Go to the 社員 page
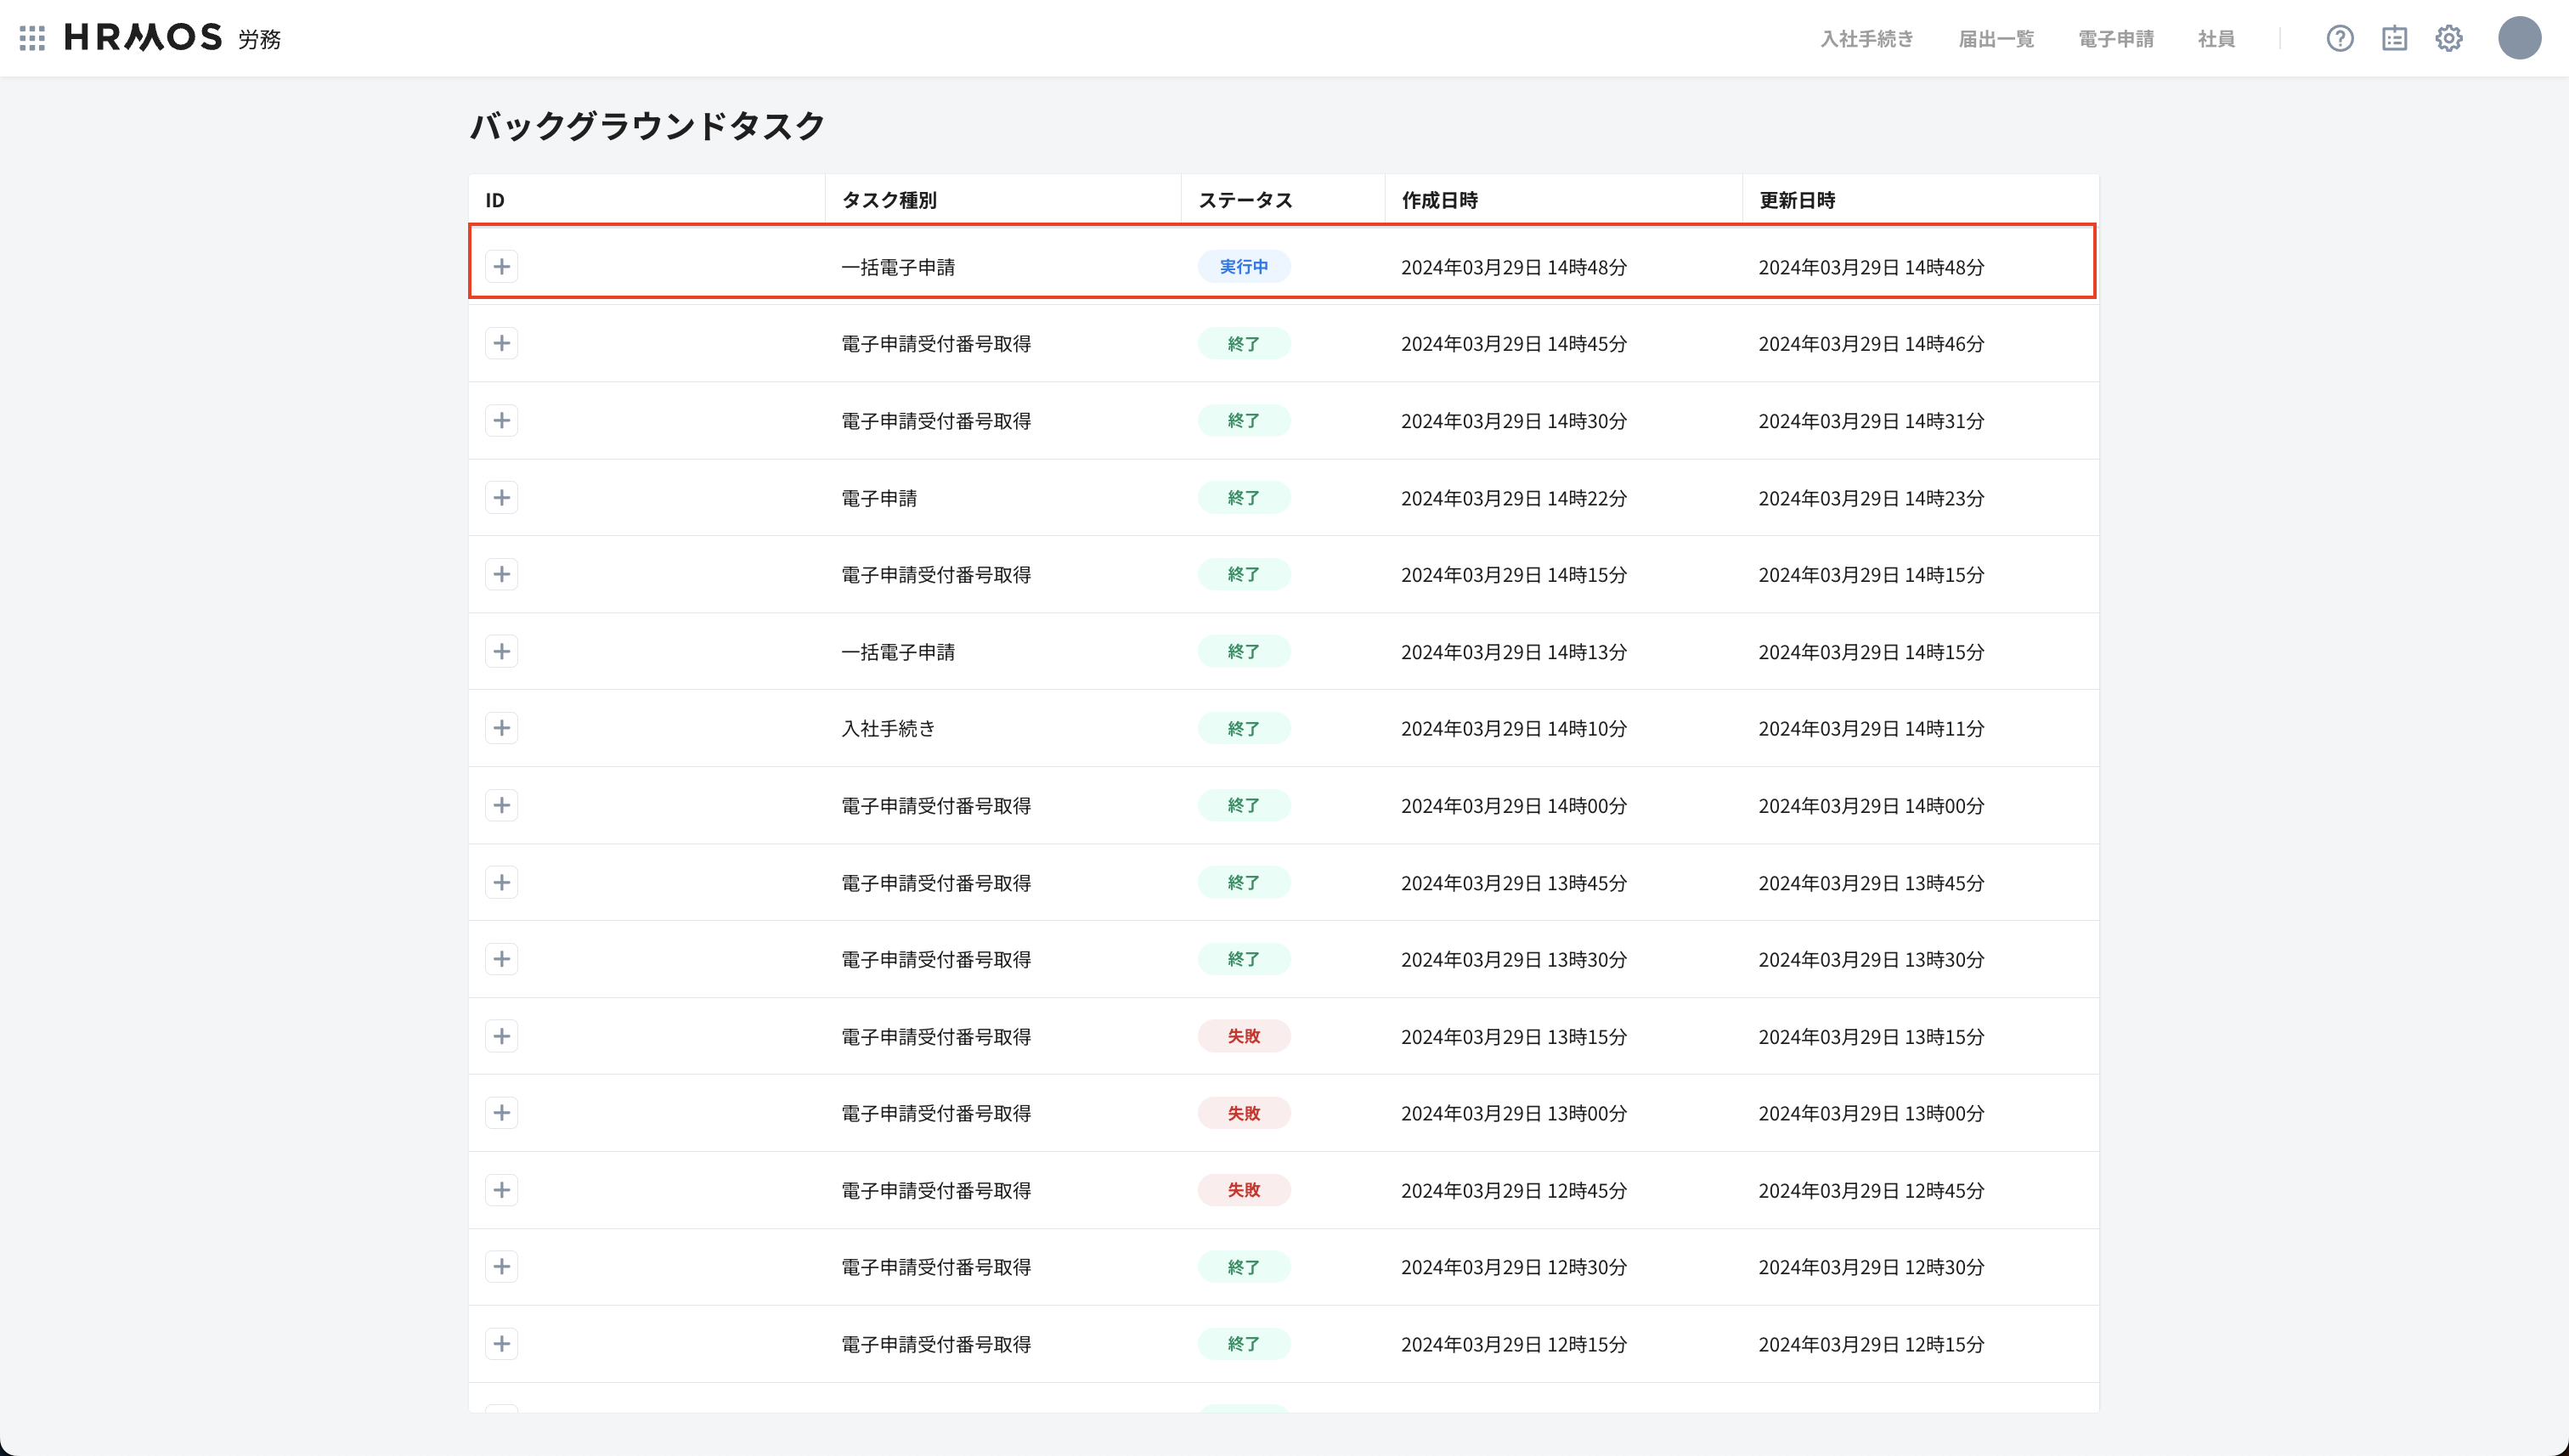Image resolution: width=2569 pixels, height=1456 pixels. click(2216, 39)
